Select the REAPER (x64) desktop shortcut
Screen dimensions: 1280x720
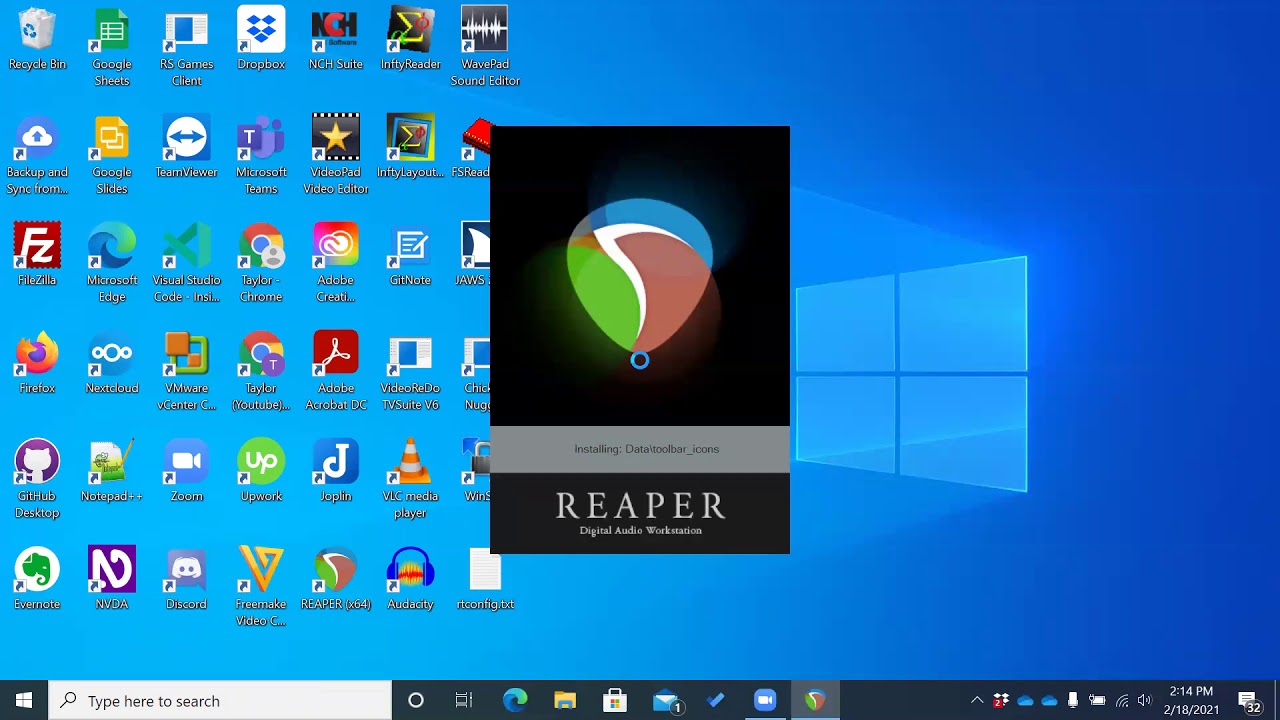pyautogui.click(x=335, y=580)
